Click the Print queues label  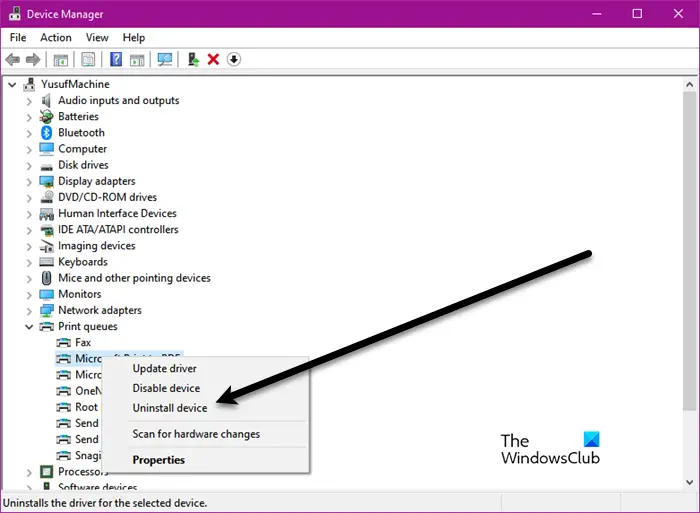coord(88,326)
